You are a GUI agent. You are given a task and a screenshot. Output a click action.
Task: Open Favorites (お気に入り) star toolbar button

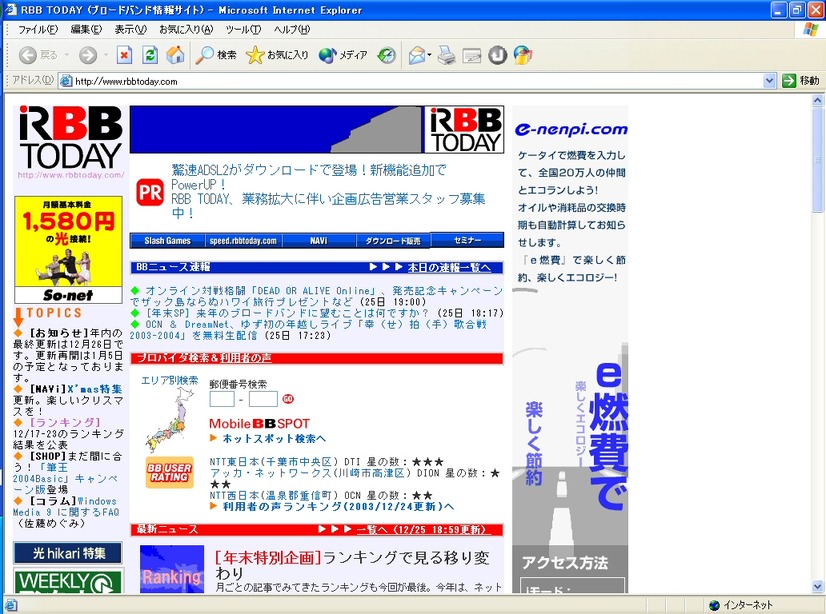click(x=277, y=55)
